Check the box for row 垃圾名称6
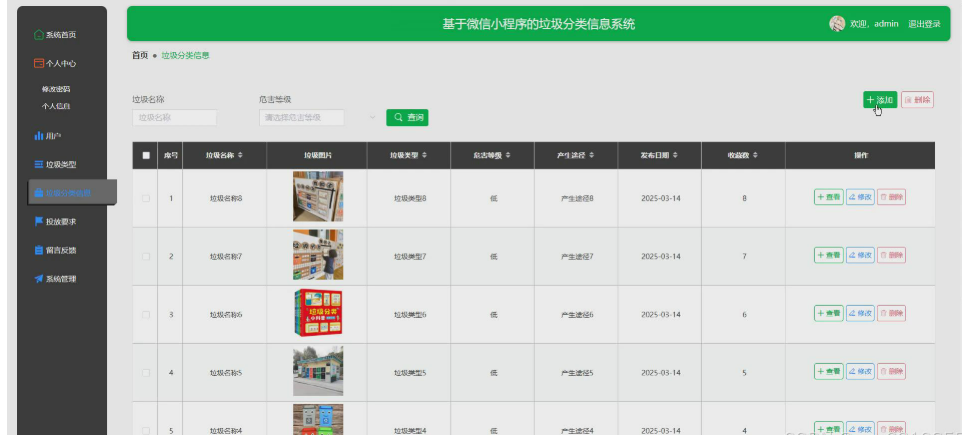Image resolution: width=962 pixels, height=435 pixels. pyautogui.click(x=146, y=315)
